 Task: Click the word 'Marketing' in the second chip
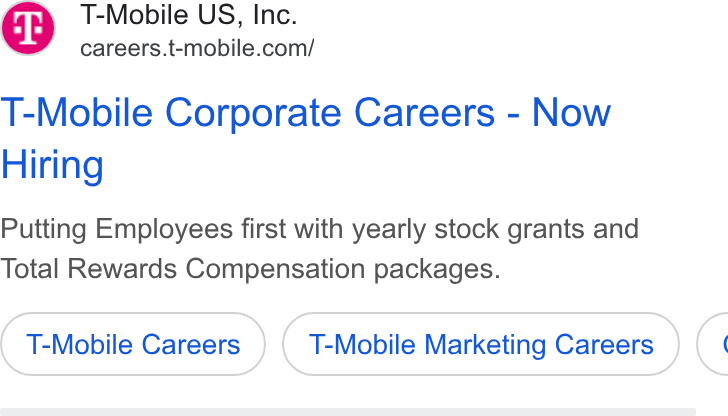(x=485, y=344)
